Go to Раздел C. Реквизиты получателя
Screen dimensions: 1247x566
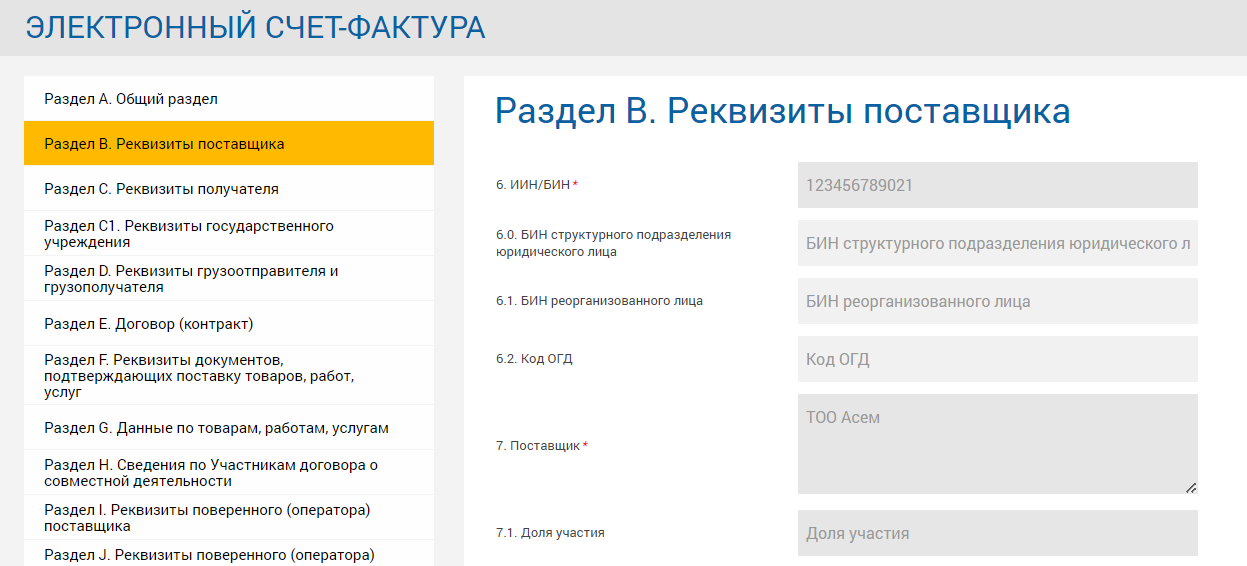coord(229,189)
